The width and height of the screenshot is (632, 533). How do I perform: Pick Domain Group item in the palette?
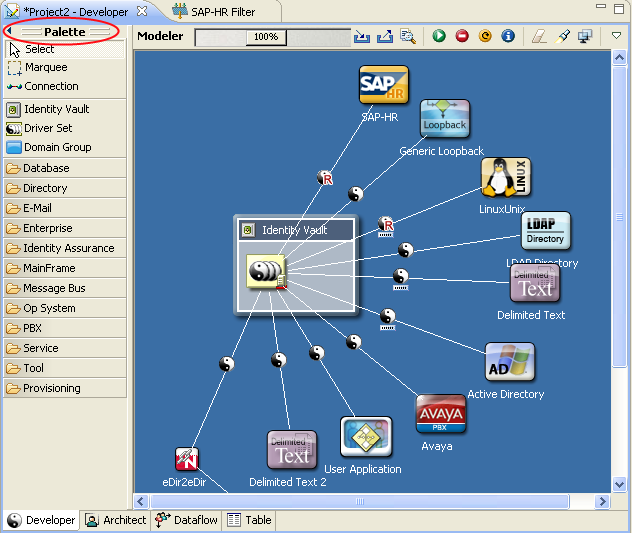click(65, 147)
